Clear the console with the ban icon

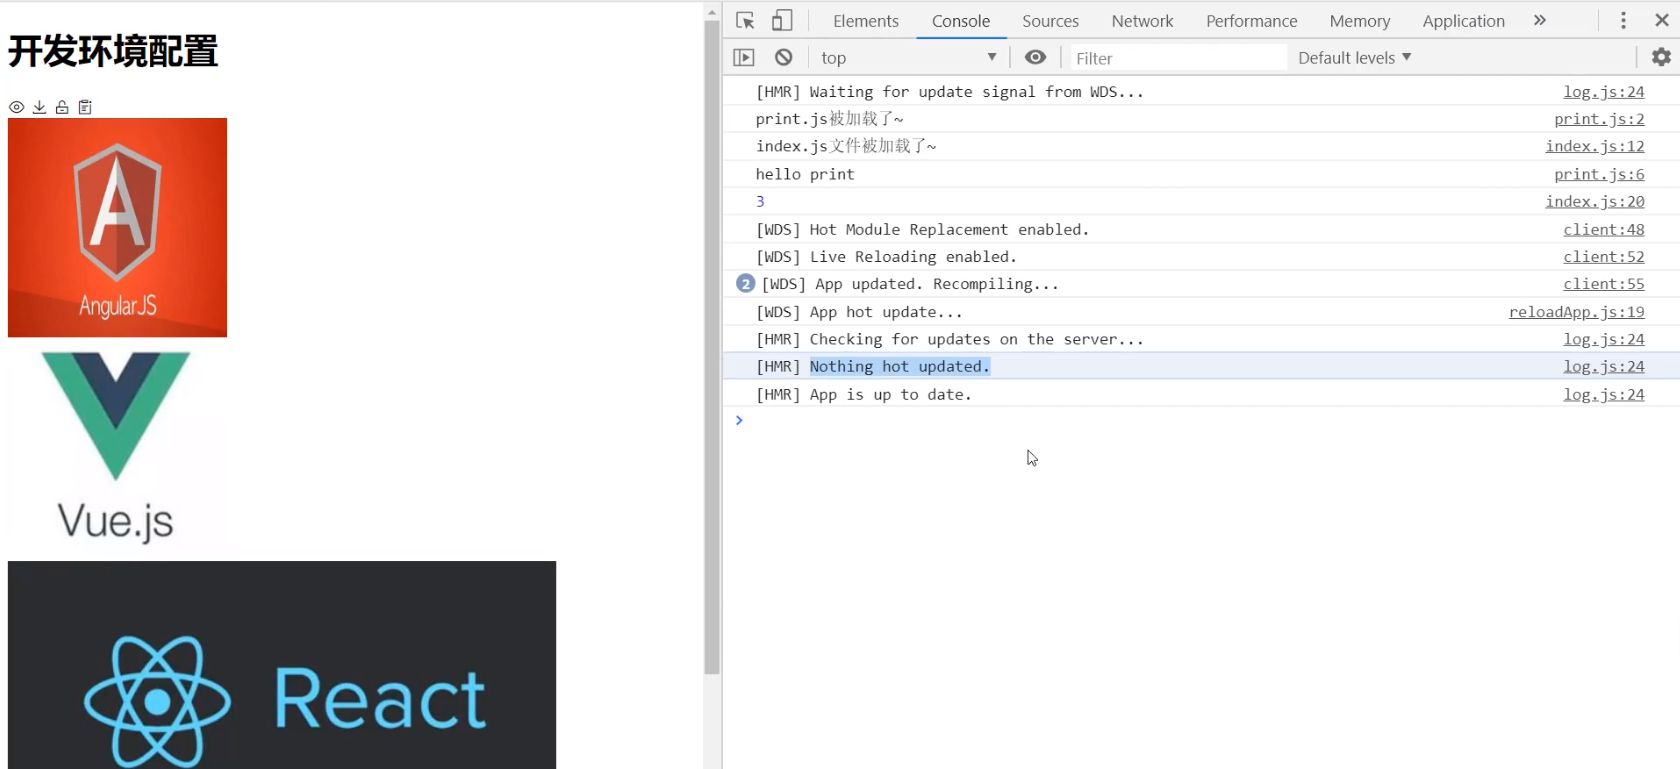click(784, 57)
